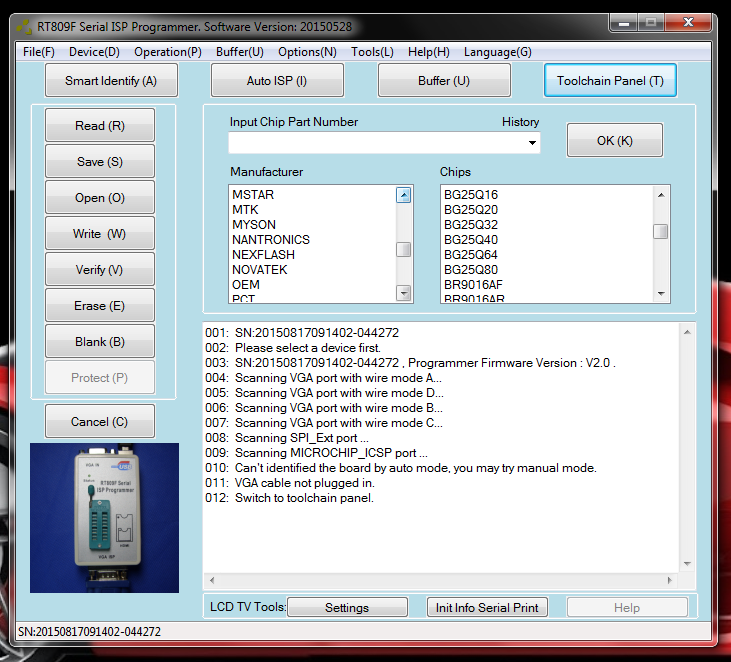Screen dimensions: 731x662
Task: Open the Language(G) menu
Action: 497,52
